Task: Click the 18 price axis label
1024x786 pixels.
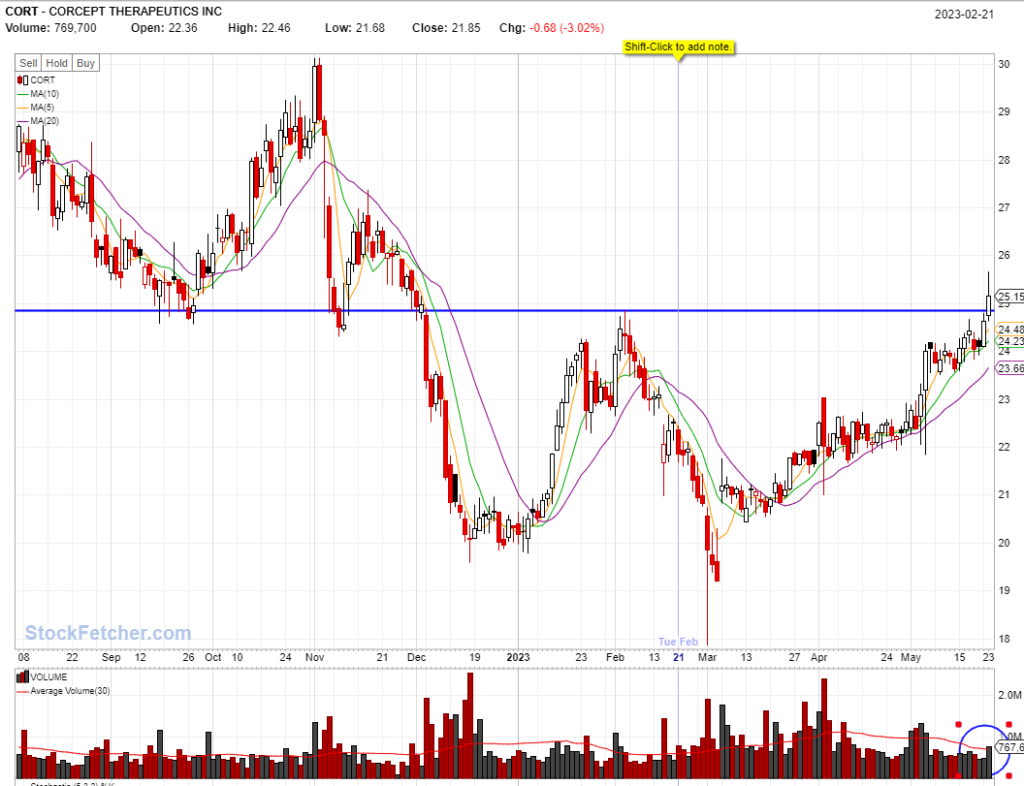Action: click(x=1004, y=638)
